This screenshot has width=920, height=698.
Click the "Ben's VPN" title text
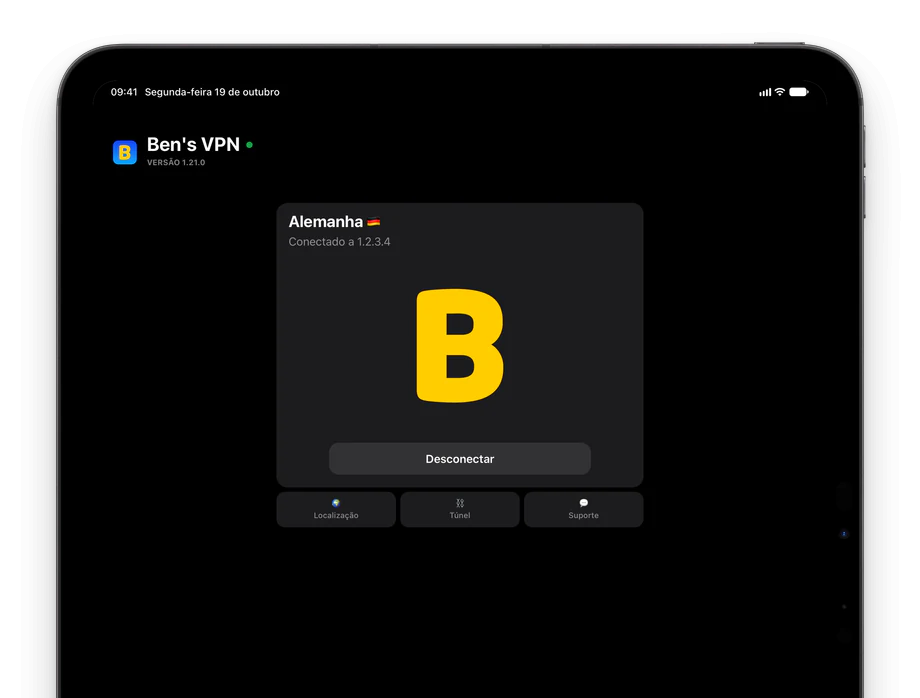(193, 144)
